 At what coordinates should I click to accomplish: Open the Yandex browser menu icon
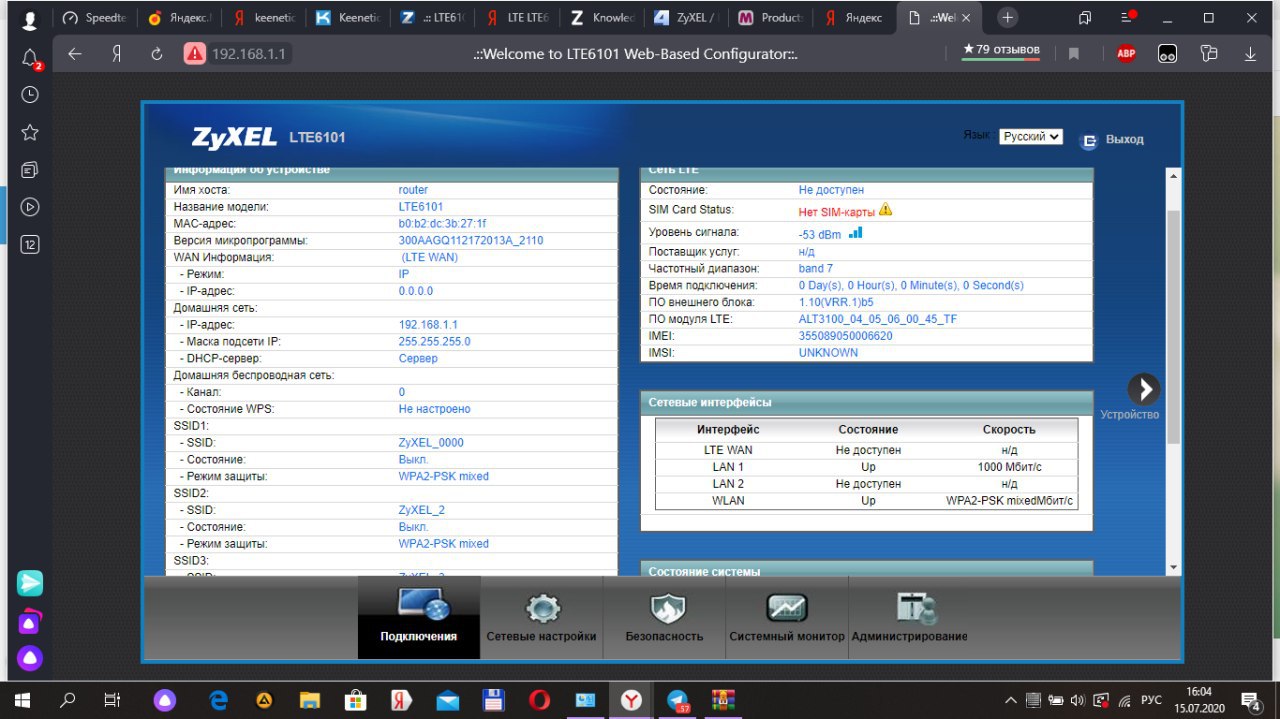tap(1128, 18)
